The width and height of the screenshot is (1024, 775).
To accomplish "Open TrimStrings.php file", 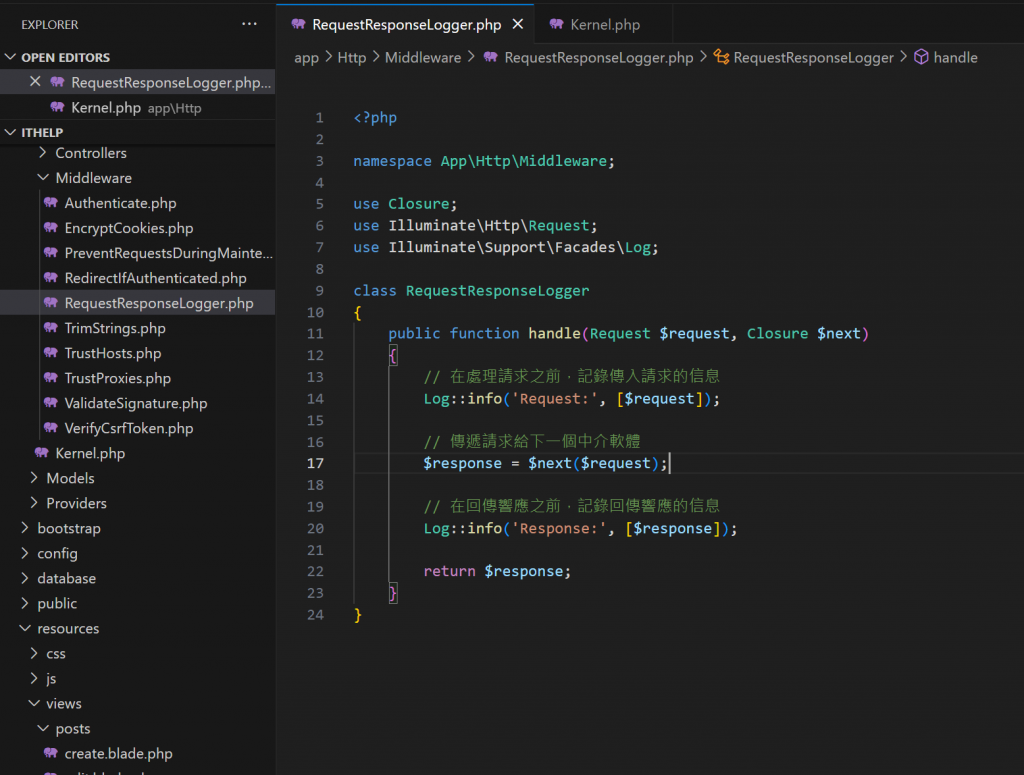I will pyautogui.click(x=137, y=328).
